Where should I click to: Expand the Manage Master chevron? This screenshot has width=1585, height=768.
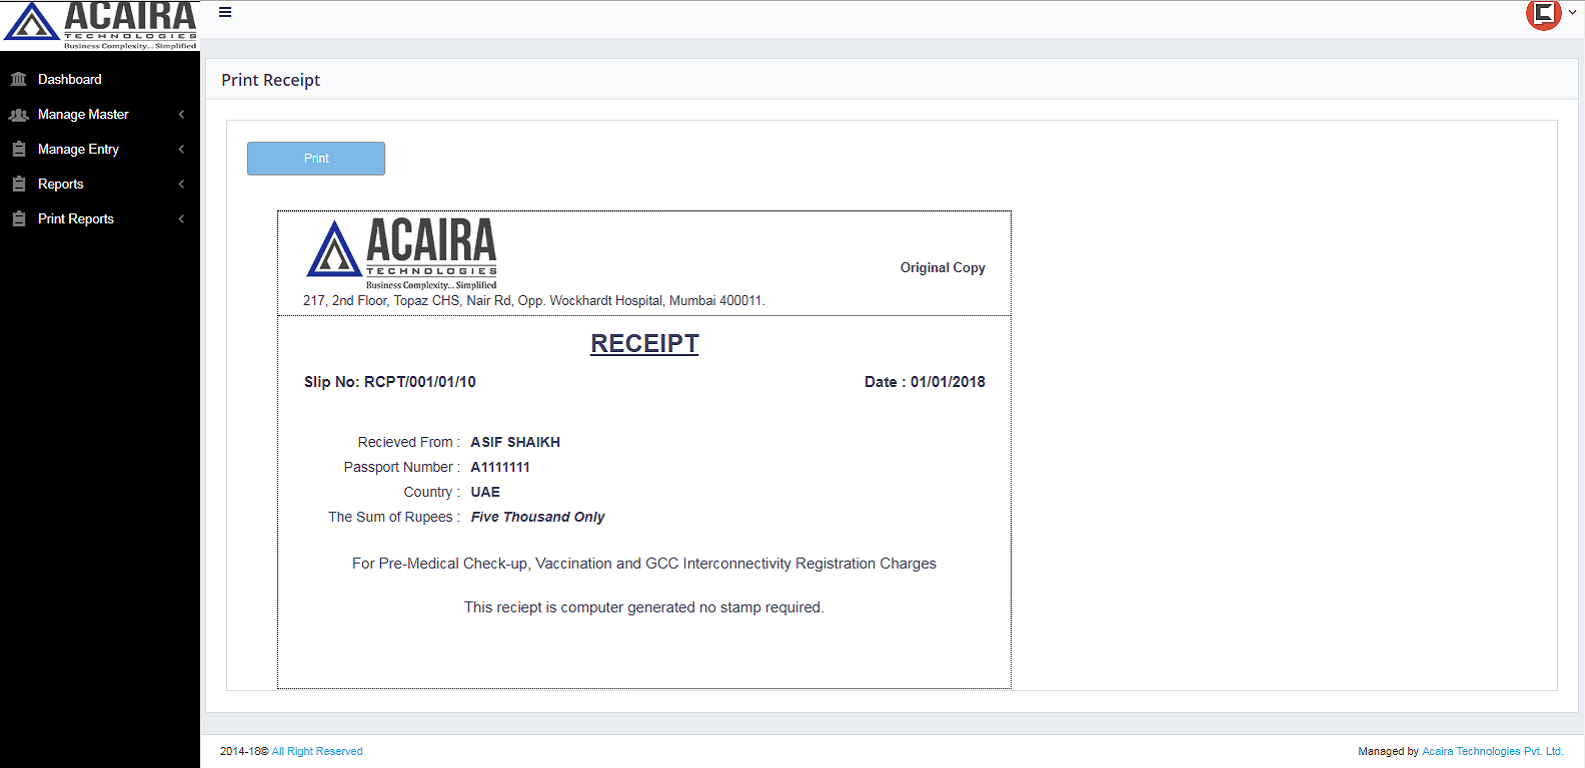tap(181, 115)
